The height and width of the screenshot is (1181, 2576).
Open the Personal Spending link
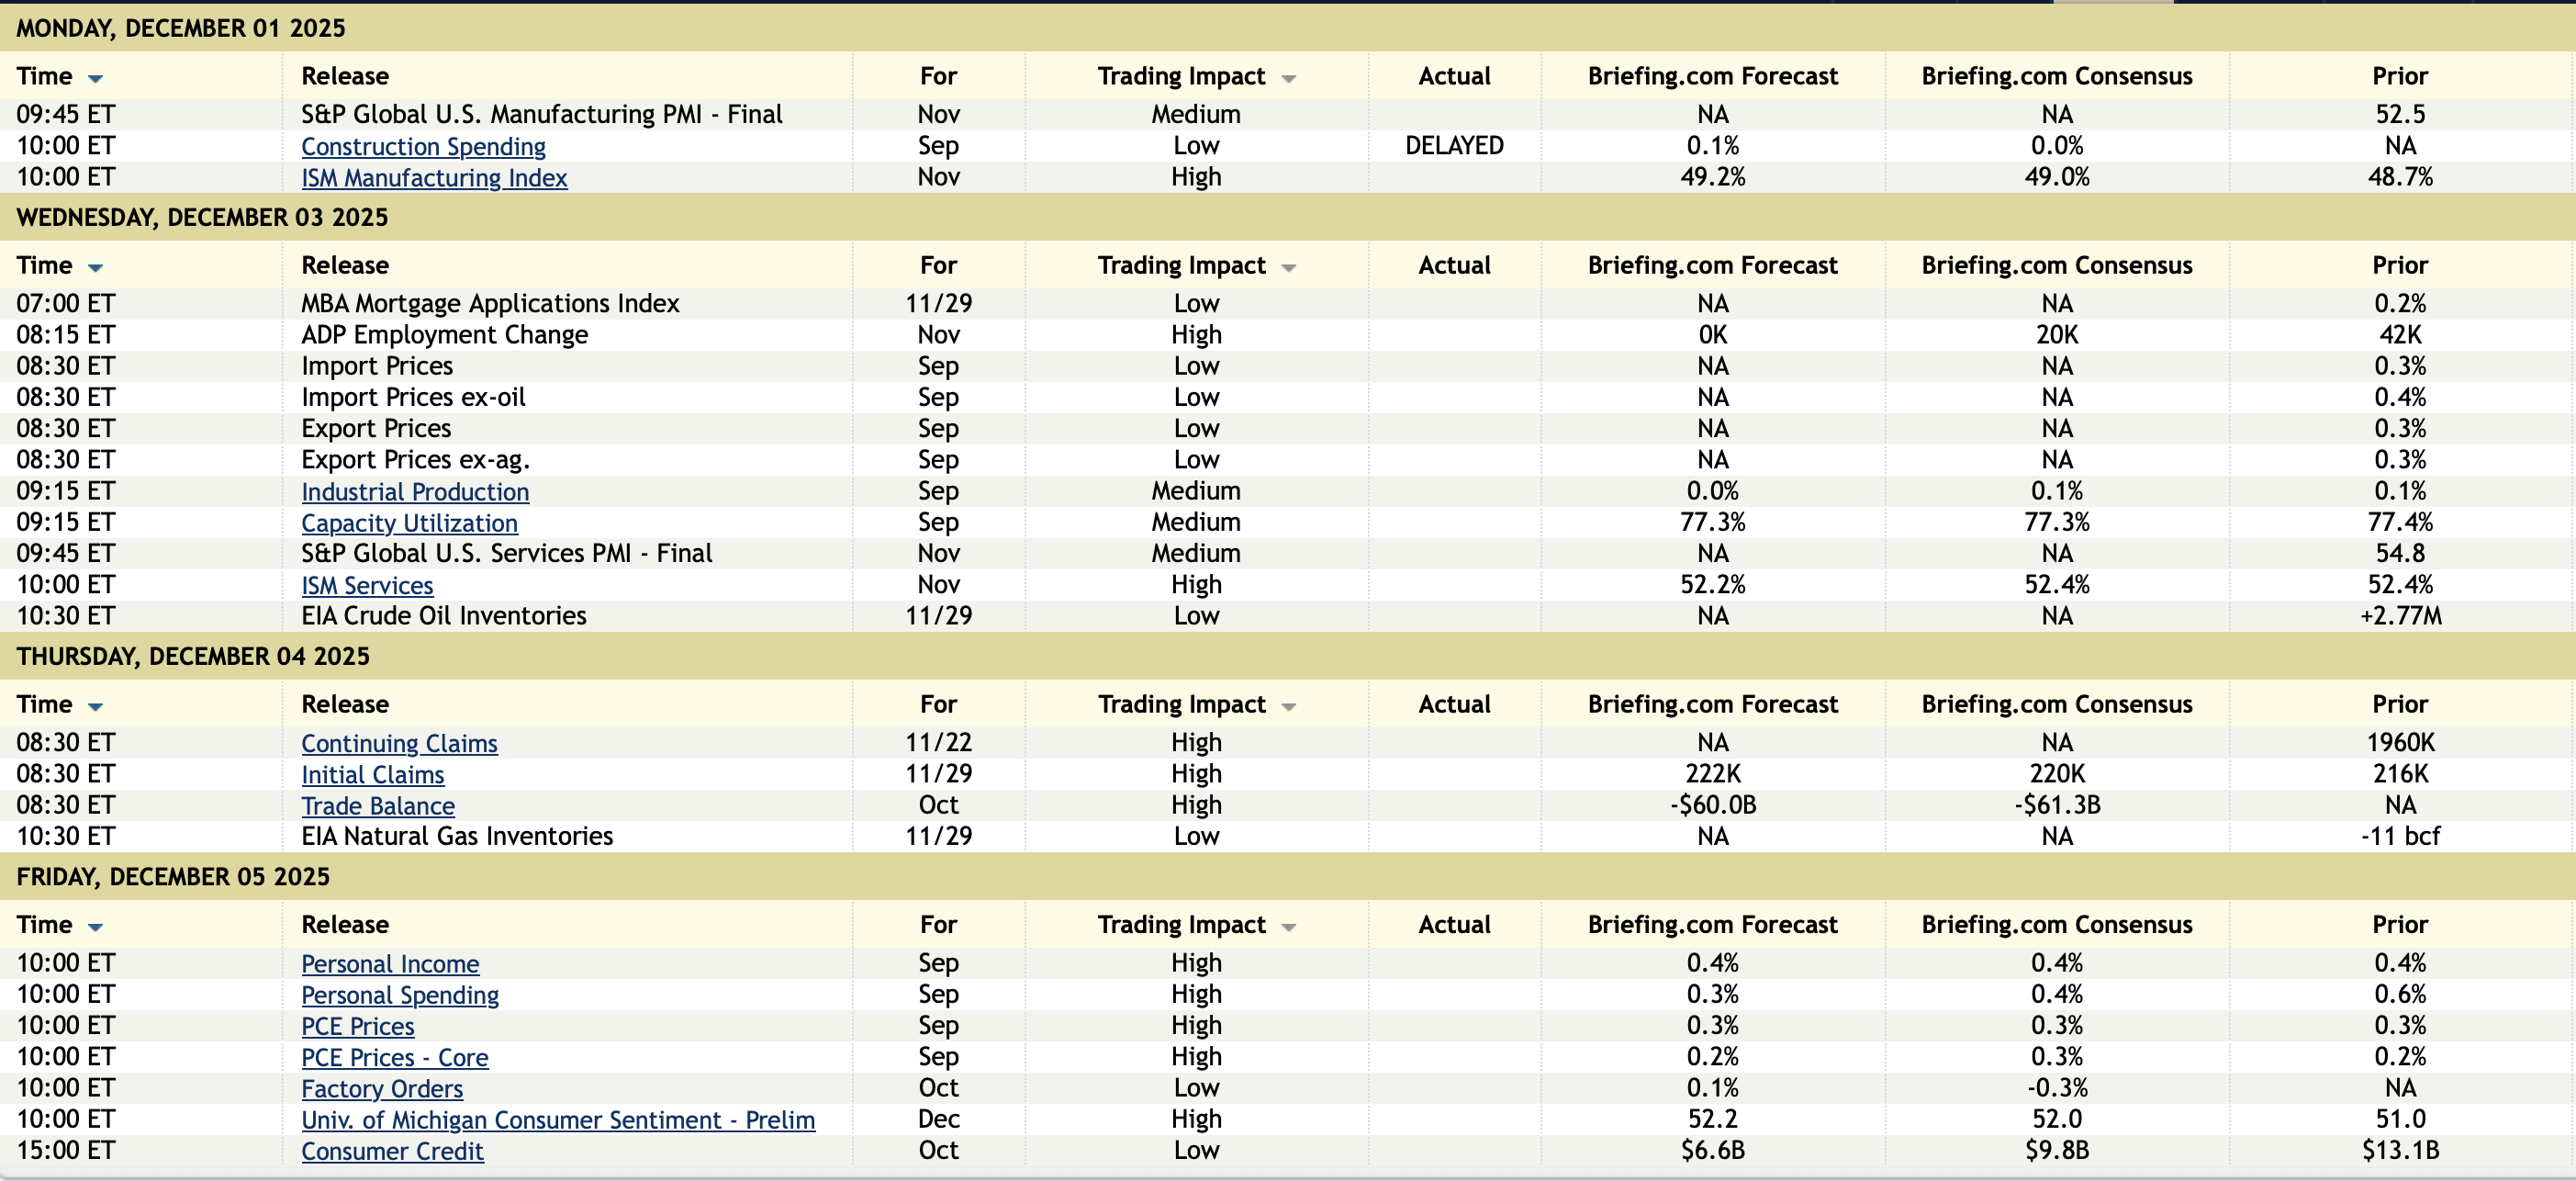[x=400, y=995]
